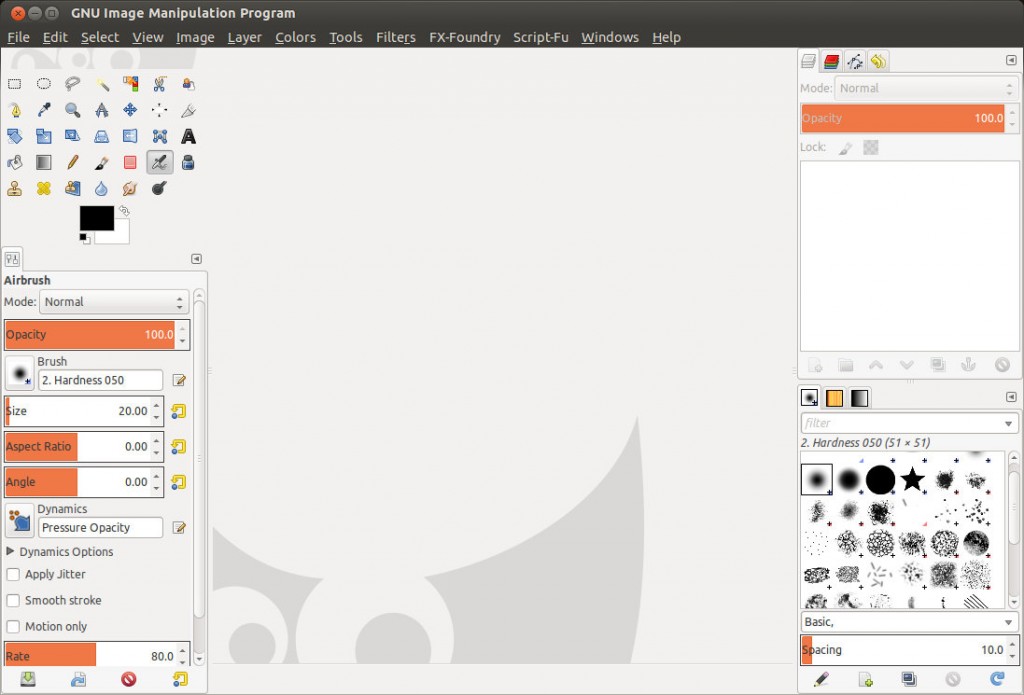This screenshot has height=695, width=1024.
Task: Select the Heal tool
Action: coord(44,188)
